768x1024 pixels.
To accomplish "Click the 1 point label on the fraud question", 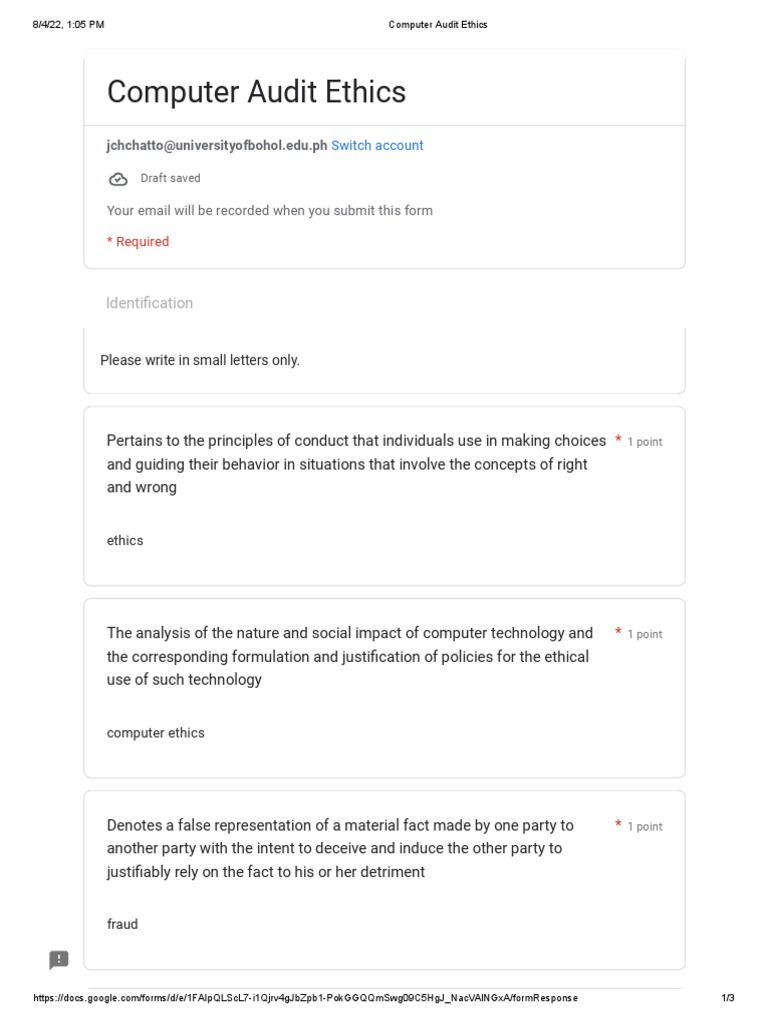I will point(644,827).
